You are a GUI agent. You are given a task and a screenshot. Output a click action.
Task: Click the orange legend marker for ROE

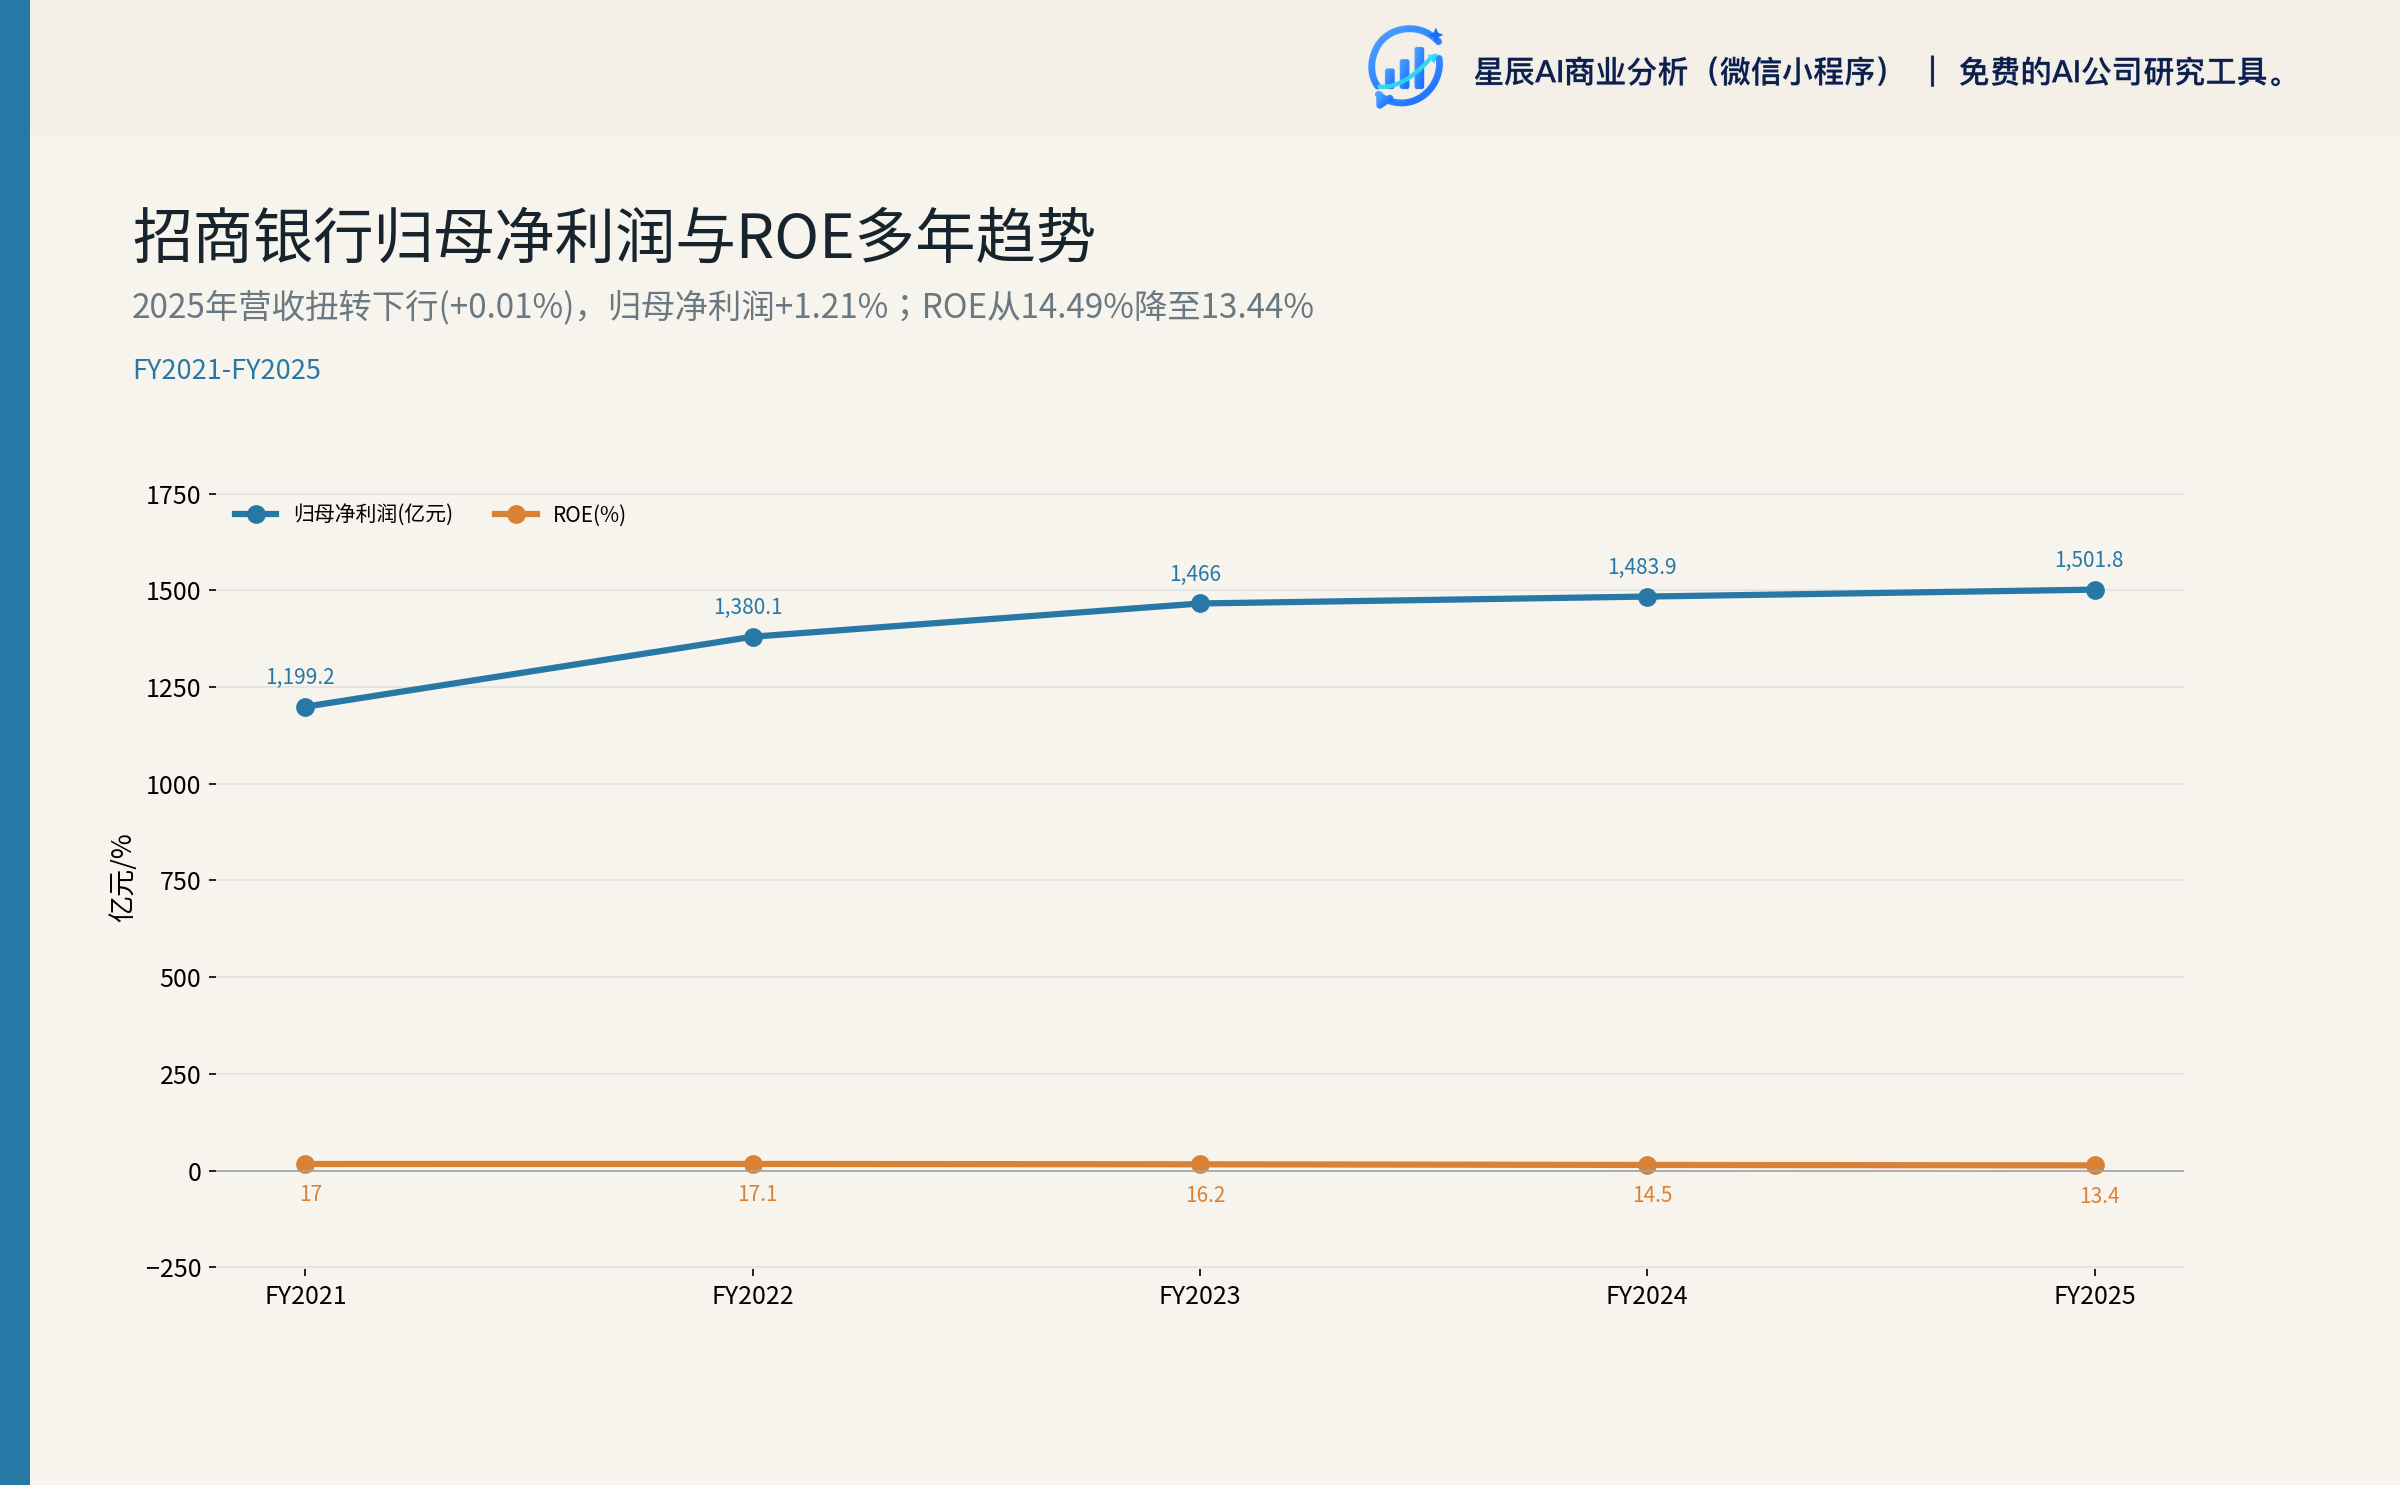coord(516,514)
